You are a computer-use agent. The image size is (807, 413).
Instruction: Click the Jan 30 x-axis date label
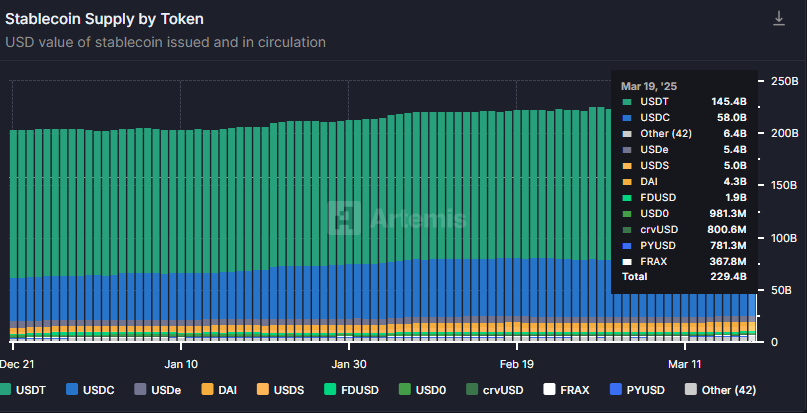pos(349,364)
